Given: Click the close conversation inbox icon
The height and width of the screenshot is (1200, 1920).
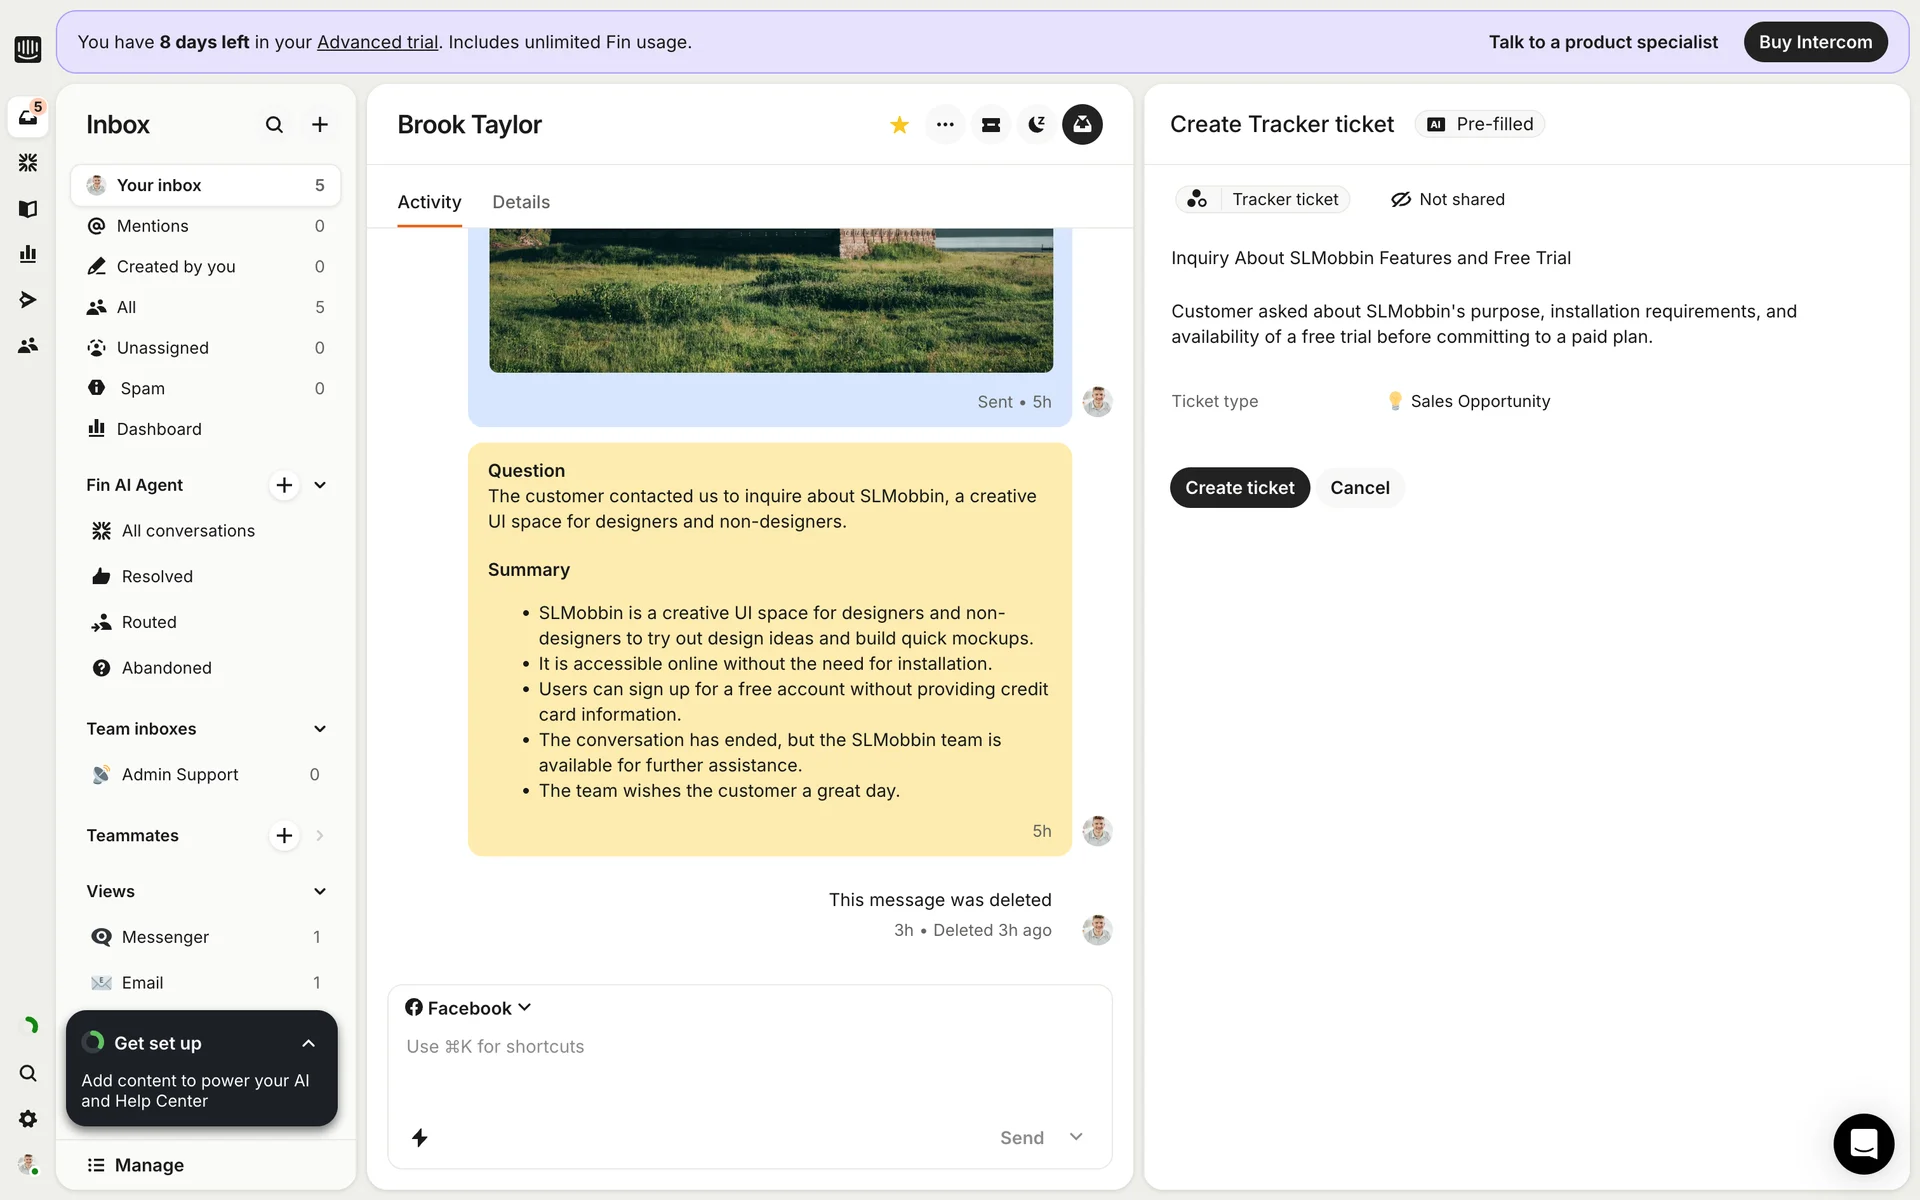Looking at the screenshot, I should pyautogui.click(x=1082, y=125).
